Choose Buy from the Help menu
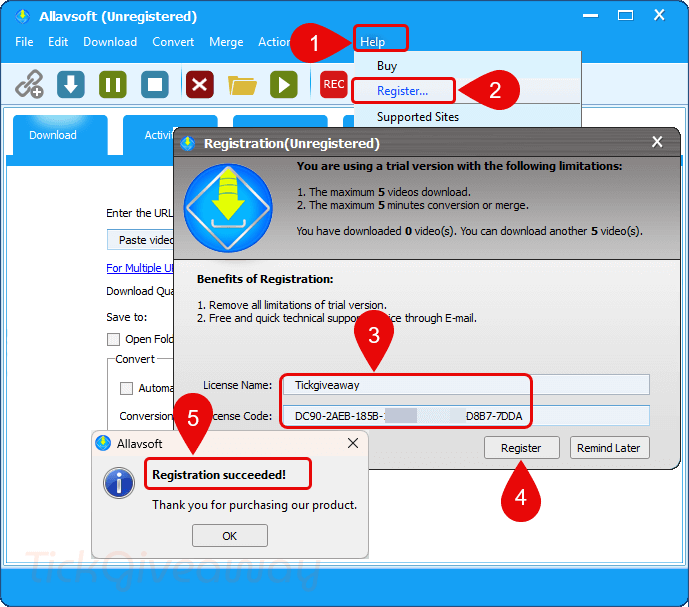The width and height of the screenshot is (689, 607). pyautogui.click(x=468, y=65)
